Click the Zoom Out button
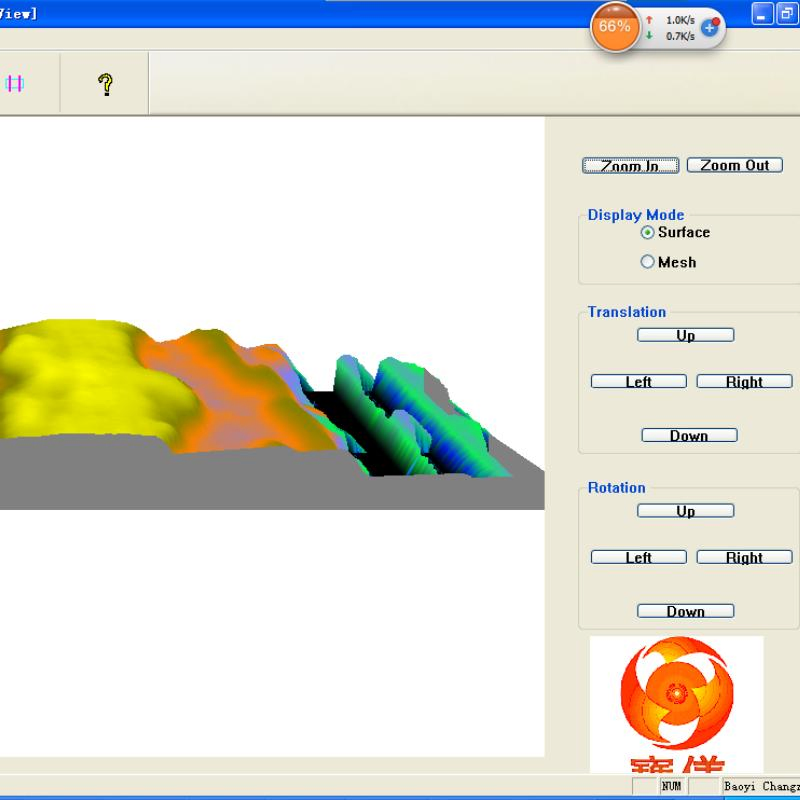 (734, 165)
